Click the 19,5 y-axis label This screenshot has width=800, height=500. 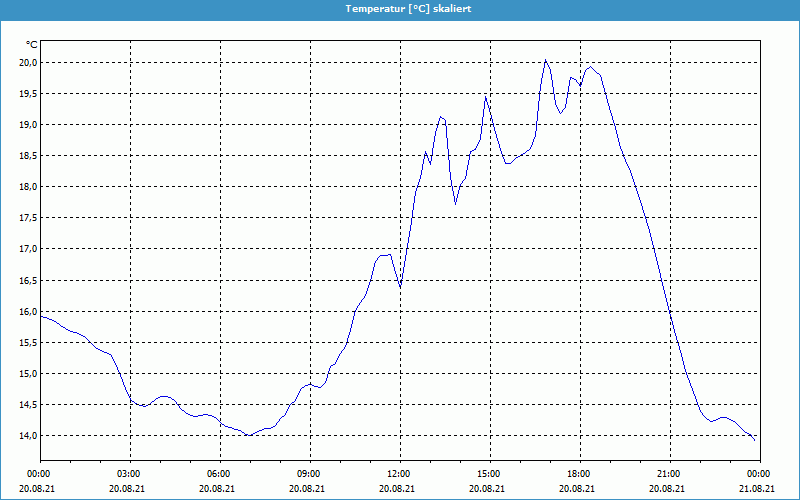[x=27, y=93]
